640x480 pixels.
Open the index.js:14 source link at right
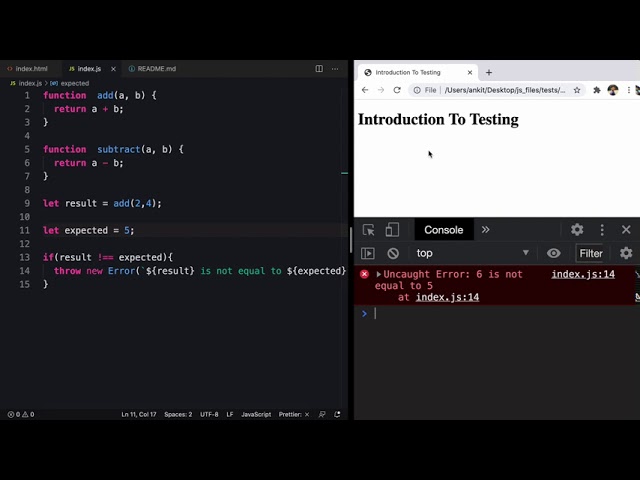tap(583, 274)
